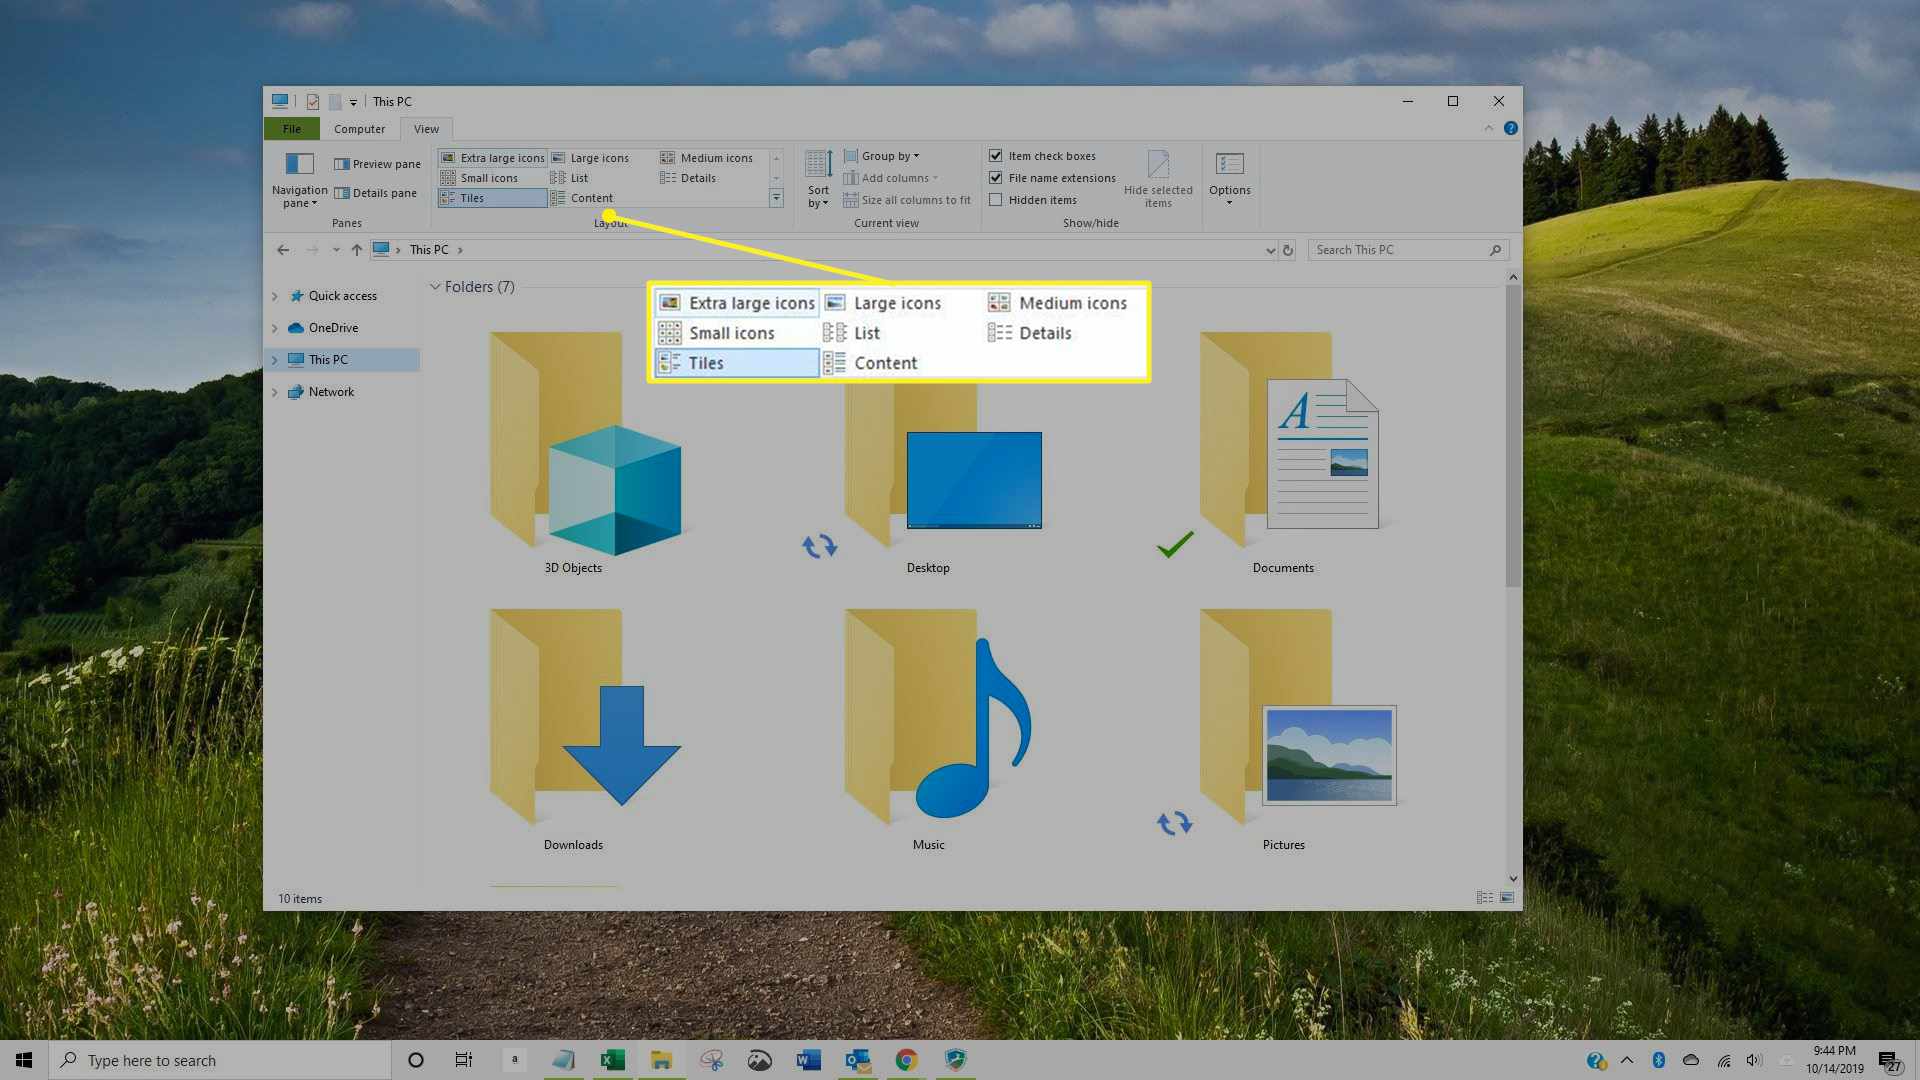Screen dimensions: 1920x1080
Task: Click the Properties quick access icon
Action: coord(313,101)
